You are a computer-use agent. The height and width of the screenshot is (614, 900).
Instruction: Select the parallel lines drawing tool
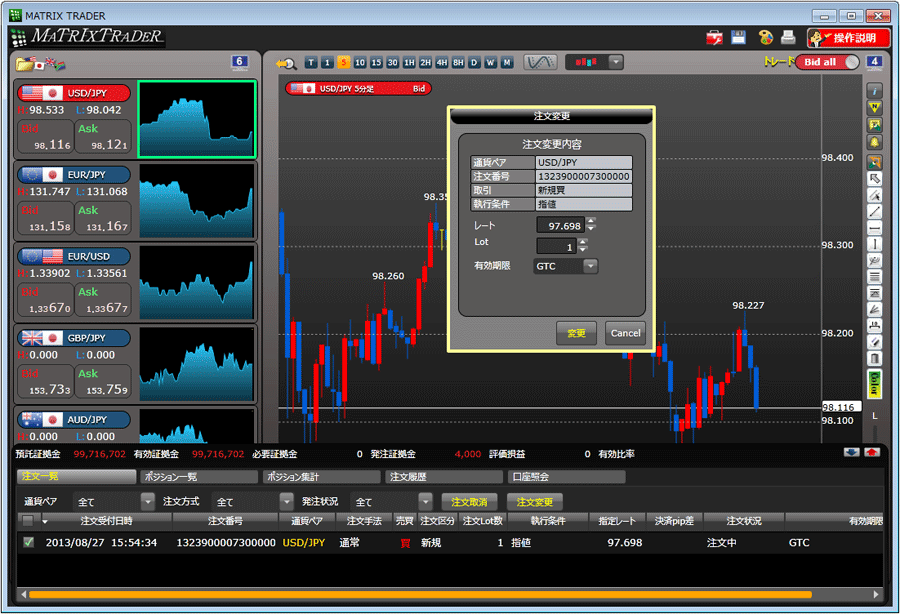tap(874, 277)
